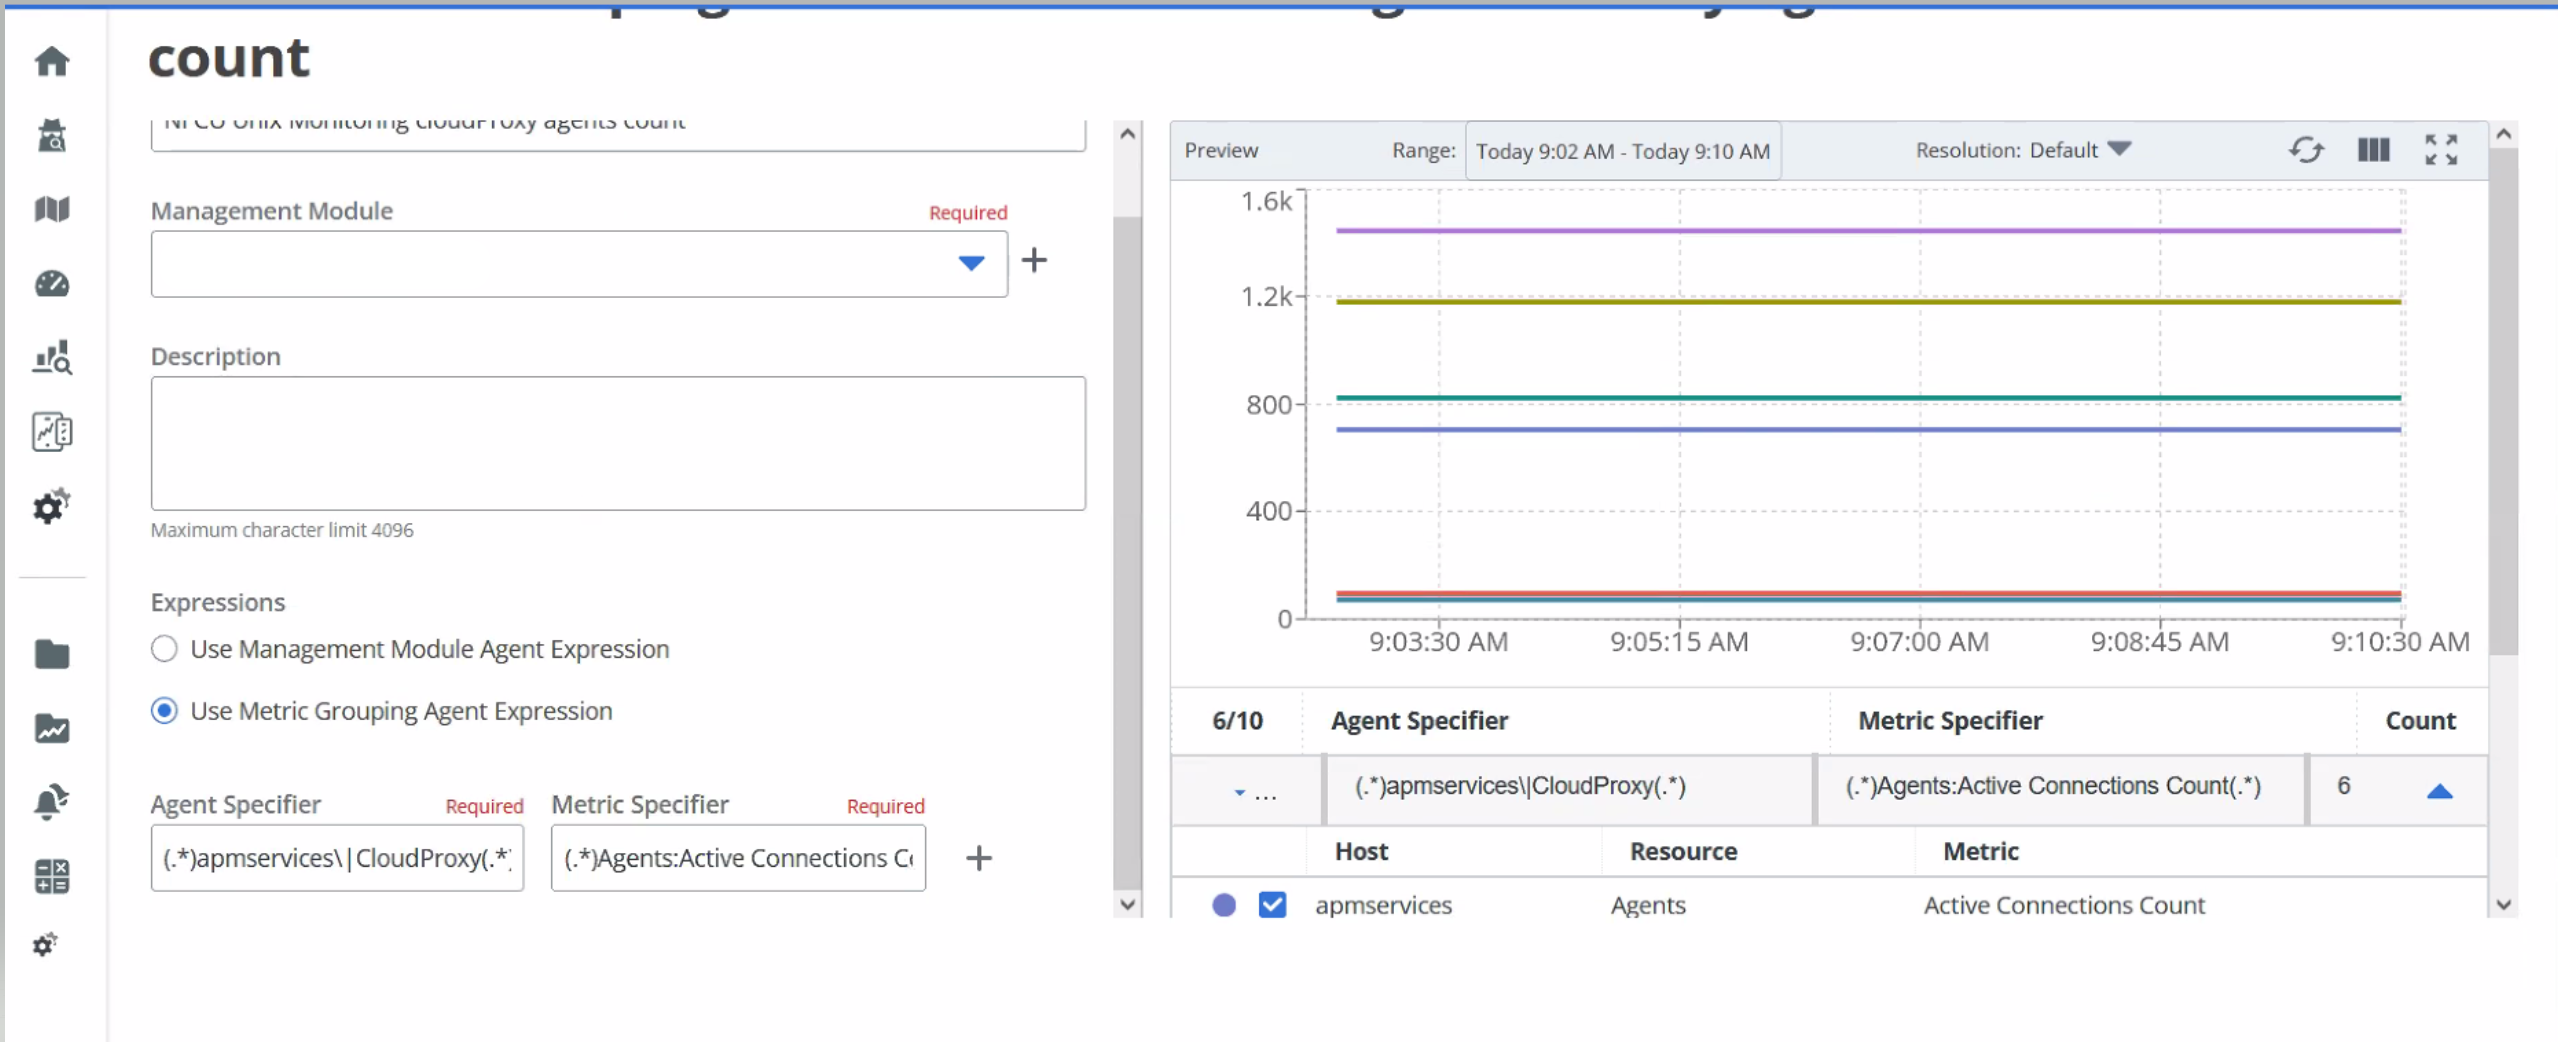This screenshot has width=2558, height=1042.
Task: Open the Management Module dropdown
Action: click(x=970, y=263)
